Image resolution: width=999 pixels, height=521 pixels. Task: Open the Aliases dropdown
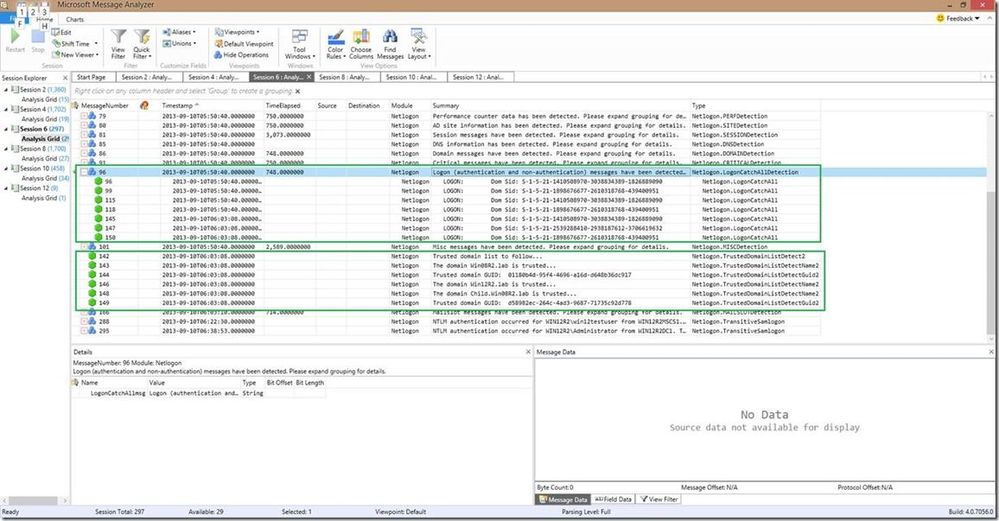[179, 32]
